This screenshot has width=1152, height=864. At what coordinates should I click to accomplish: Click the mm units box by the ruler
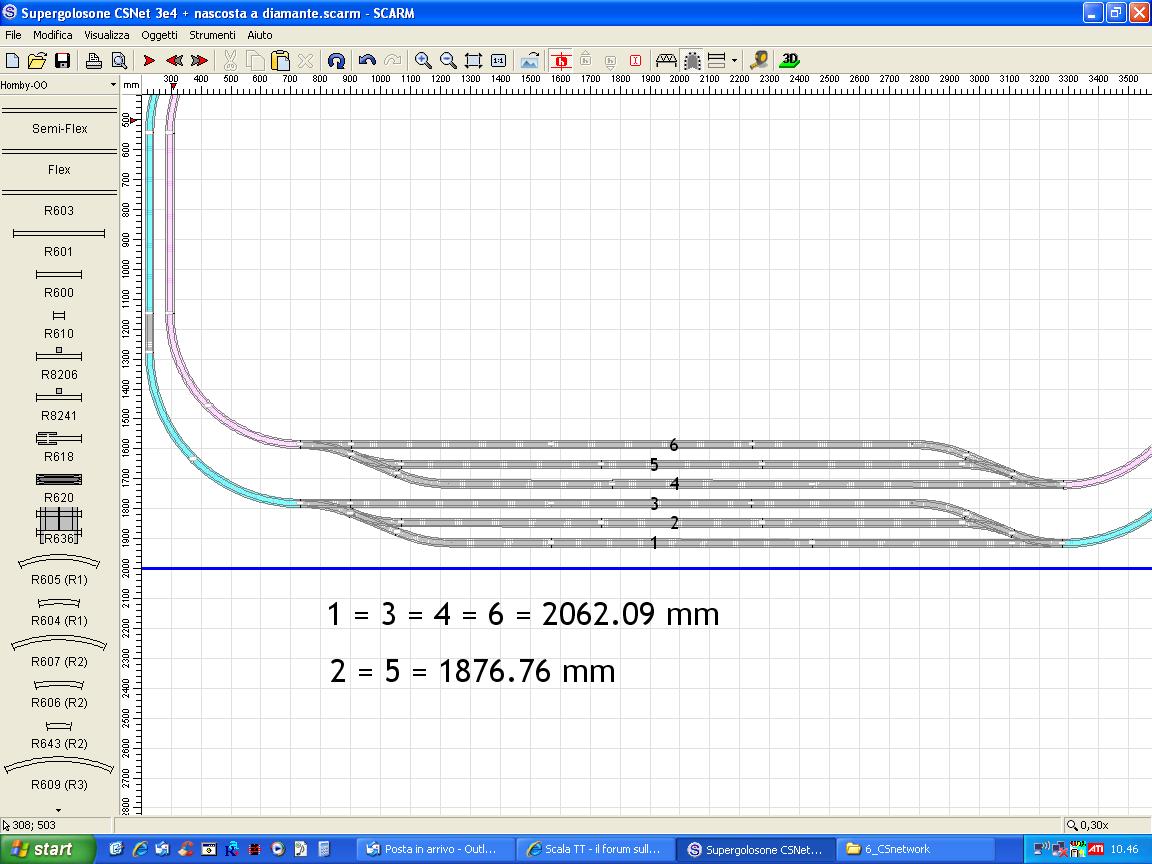click(131, 85)
